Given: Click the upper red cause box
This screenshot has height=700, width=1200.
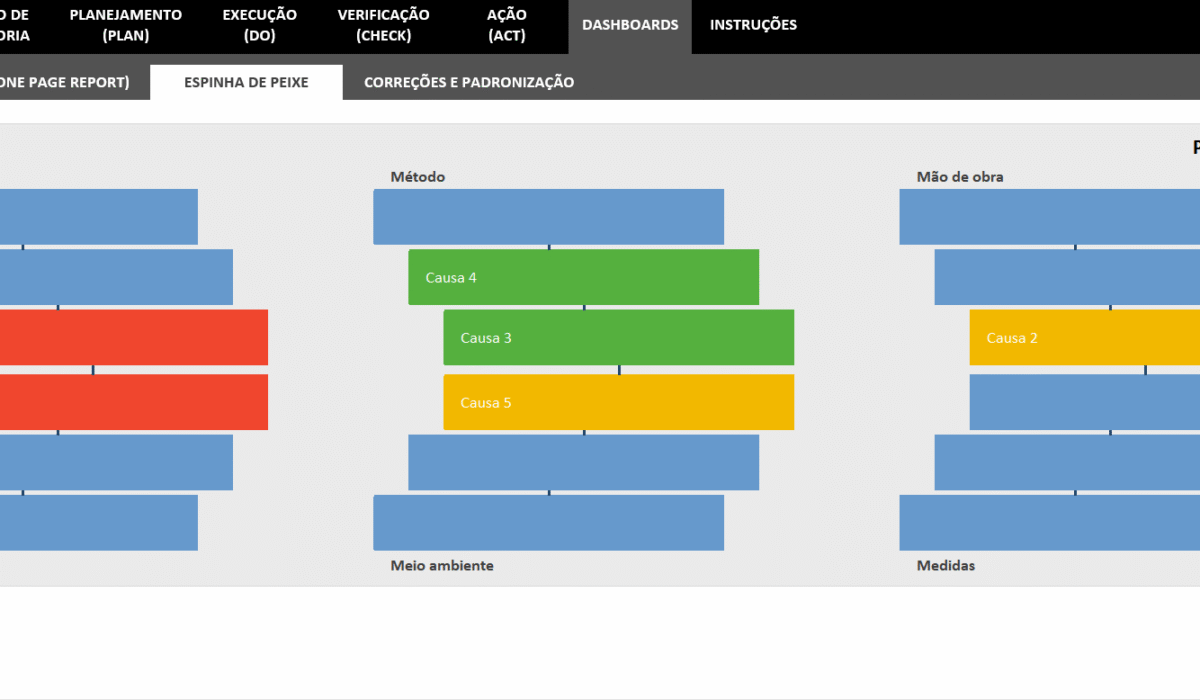Looking at the screenshot, I should [x=133, y=337].
